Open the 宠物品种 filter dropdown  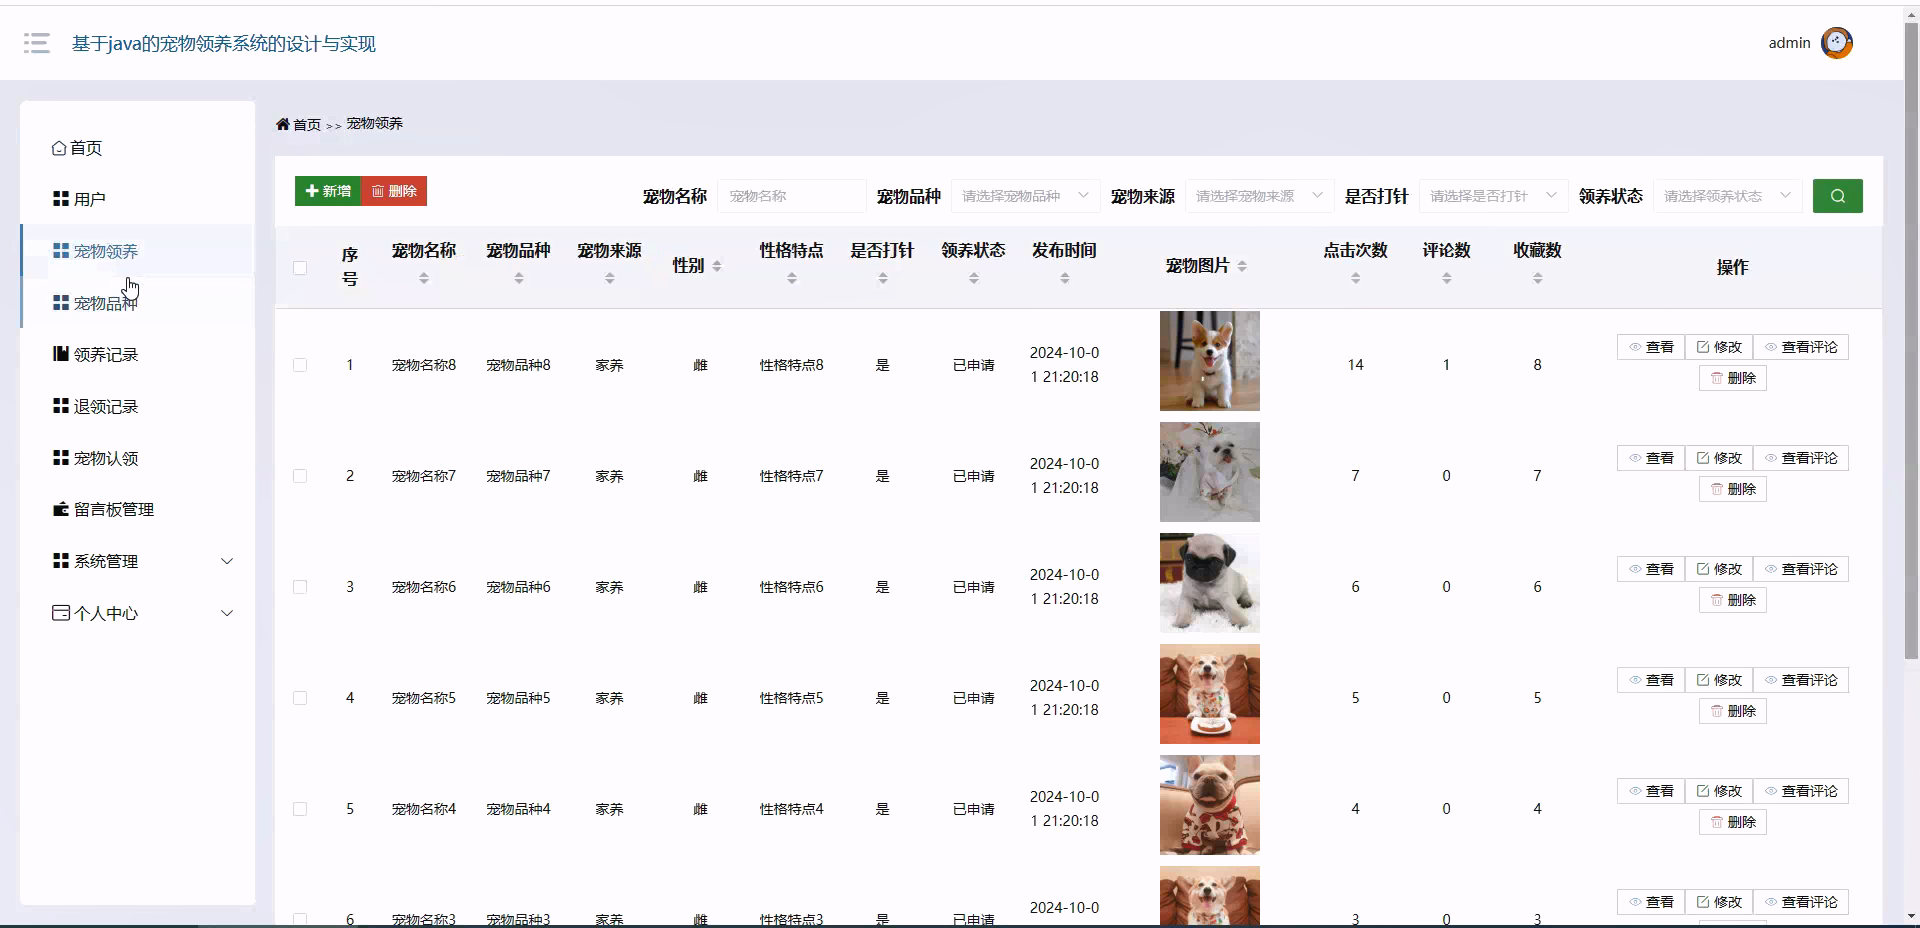[1025, 196]
